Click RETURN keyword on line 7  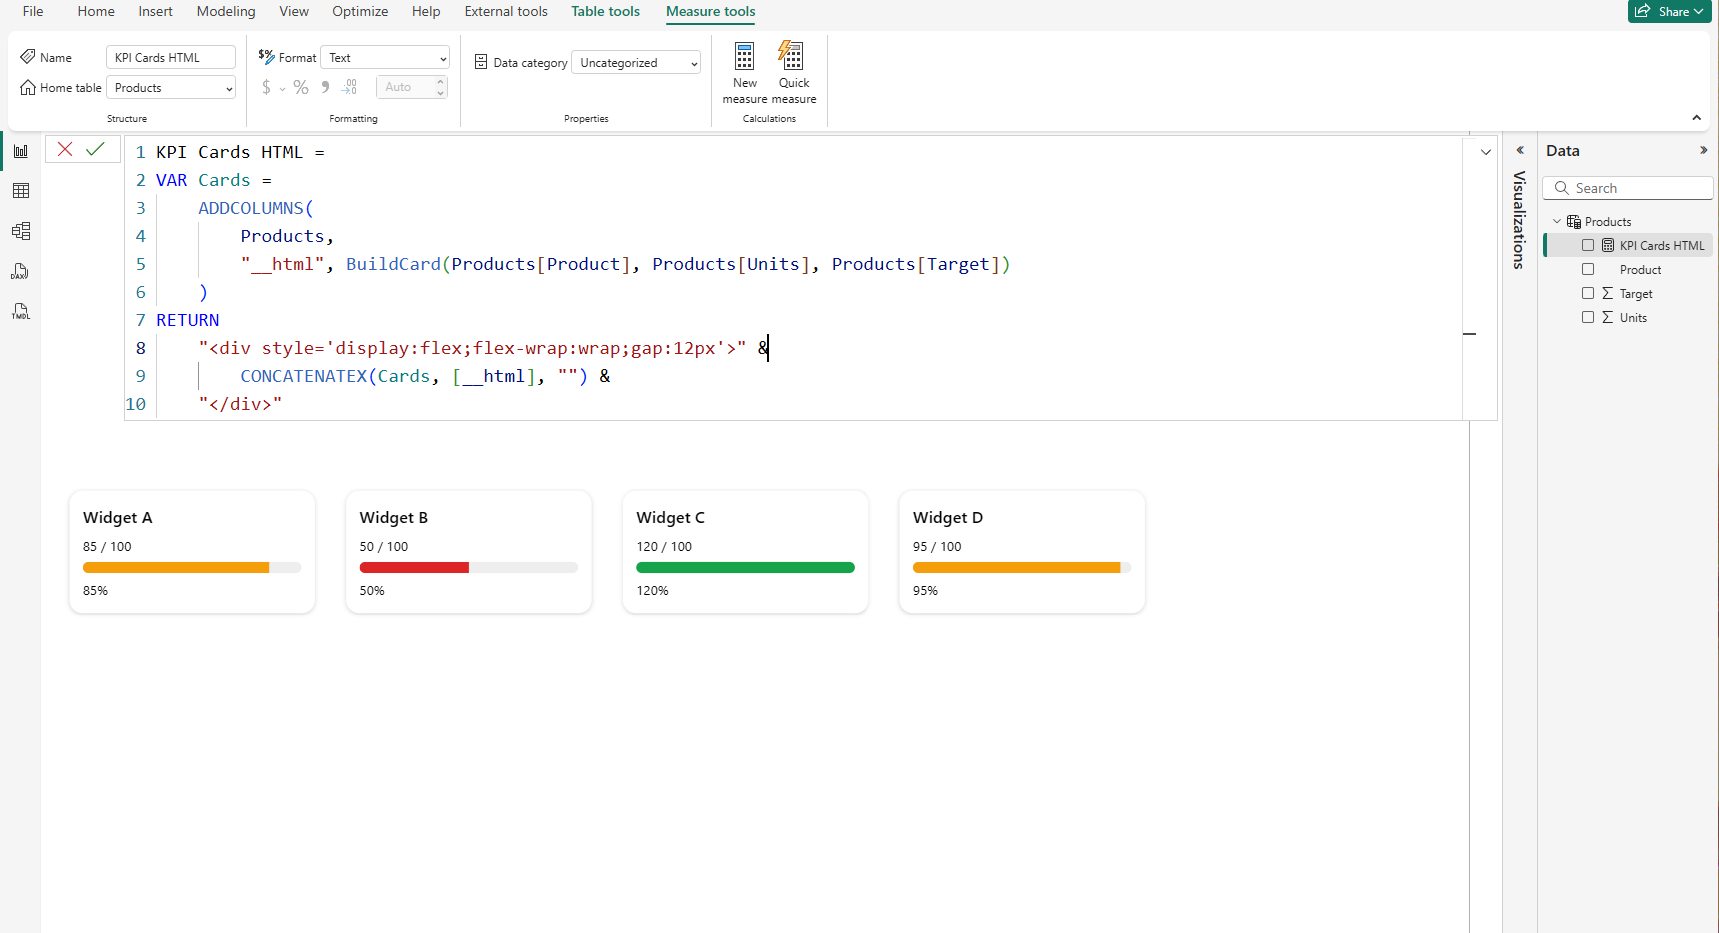click(x=187, y=320)
